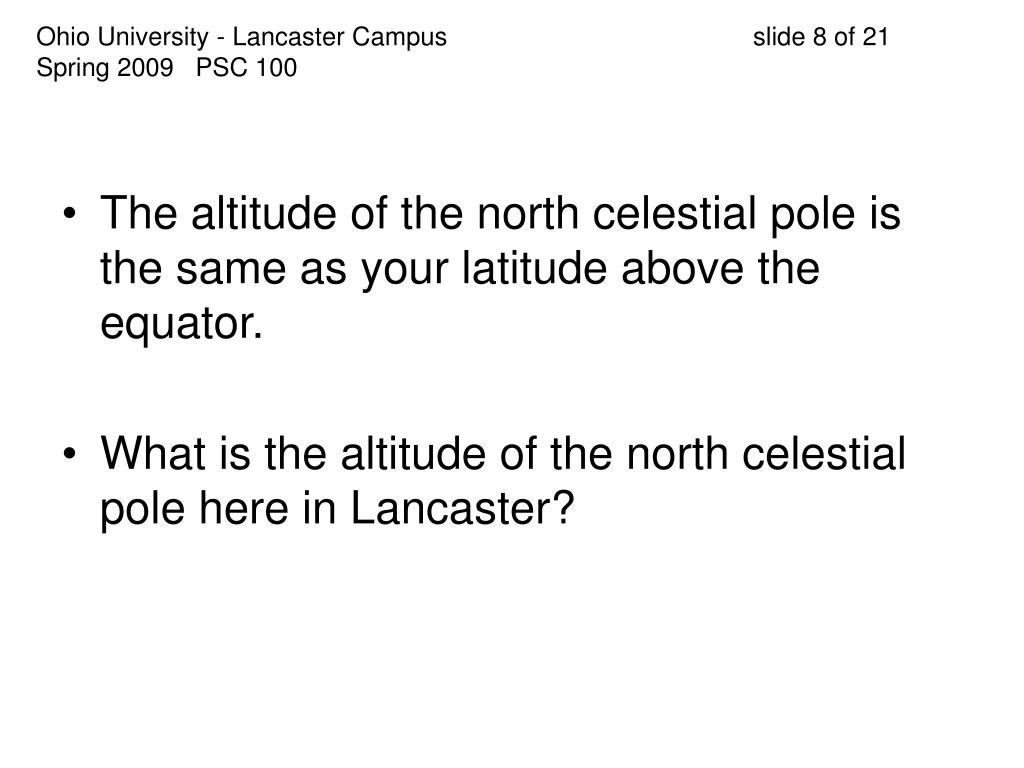Viewport: 1024px width, 768px height.
Task: Select the "Spring 2009" text
Action: [105, 68]
